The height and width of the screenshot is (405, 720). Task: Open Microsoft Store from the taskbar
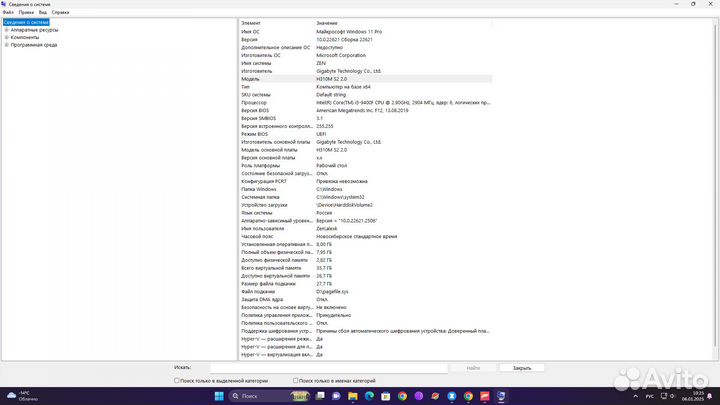[385, 396]
